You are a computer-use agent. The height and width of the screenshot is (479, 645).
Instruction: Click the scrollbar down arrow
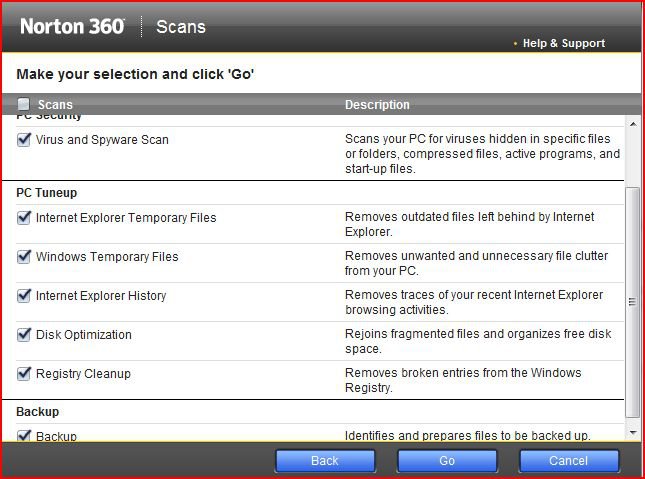coord(633,432)
